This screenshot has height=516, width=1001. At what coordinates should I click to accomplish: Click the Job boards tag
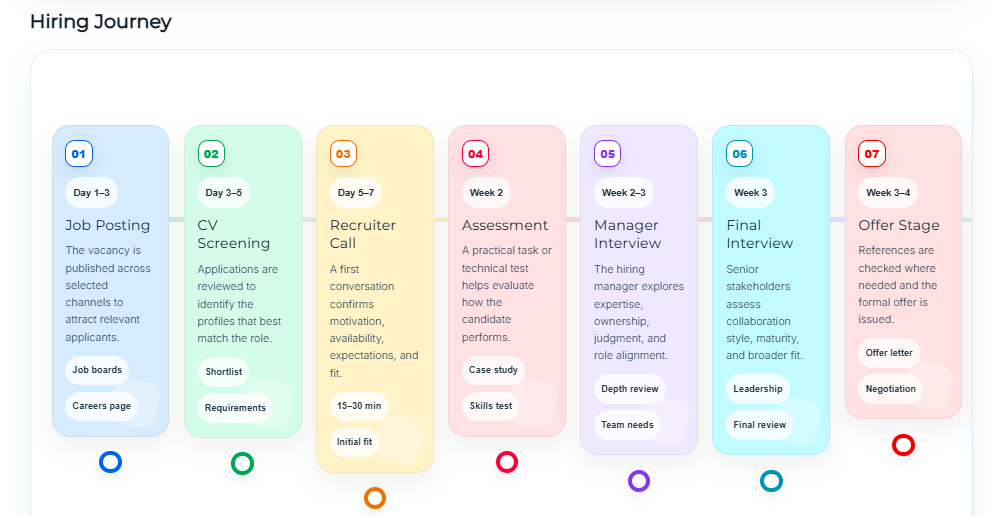[x=97, y=370]
